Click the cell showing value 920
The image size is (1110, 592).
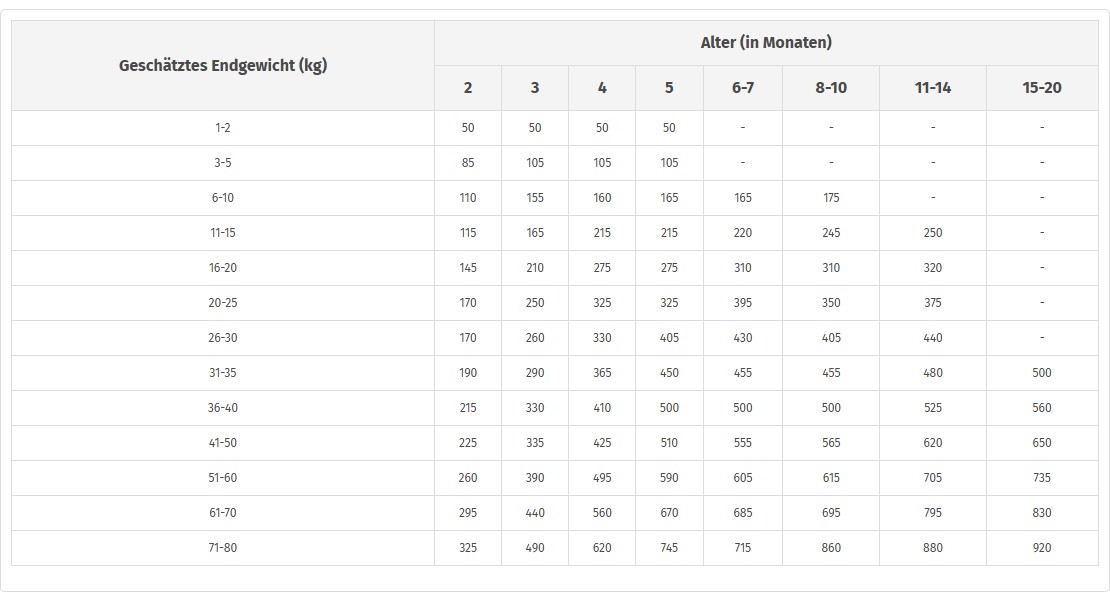tap(1042, 548)
